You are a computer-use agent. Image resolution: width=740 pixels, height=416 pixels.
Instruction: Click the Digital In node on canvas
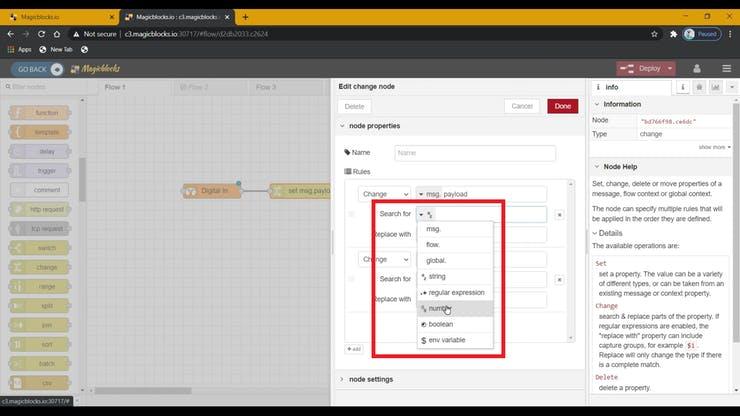211,190
